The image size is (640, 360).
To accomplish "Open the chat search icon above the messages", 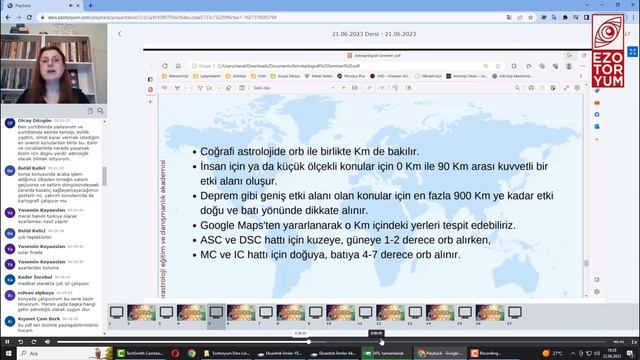I will (100, 111).
